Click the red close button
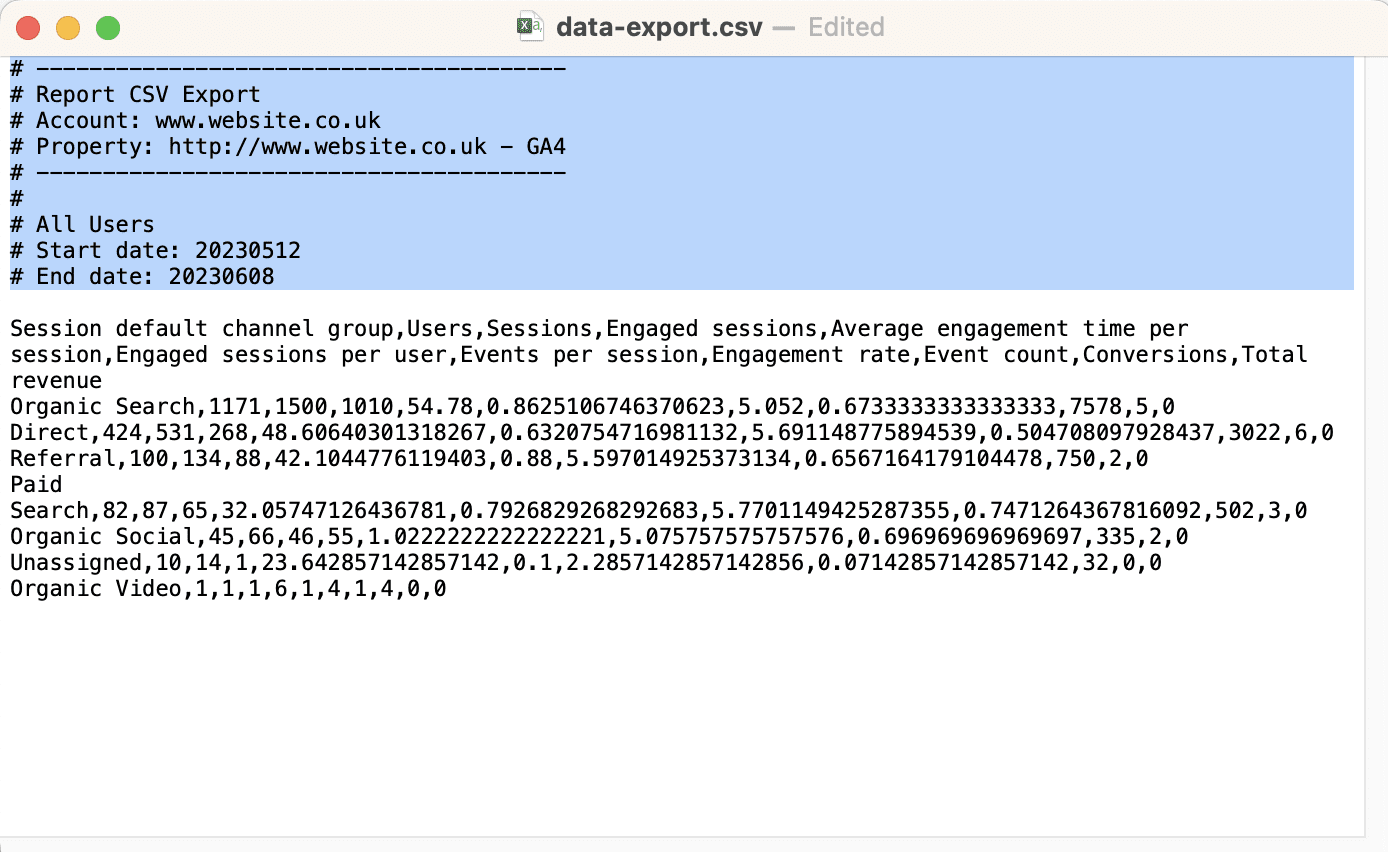Image resolution: width=1388 pixels, height=852 pixels. tap(28, 28)
